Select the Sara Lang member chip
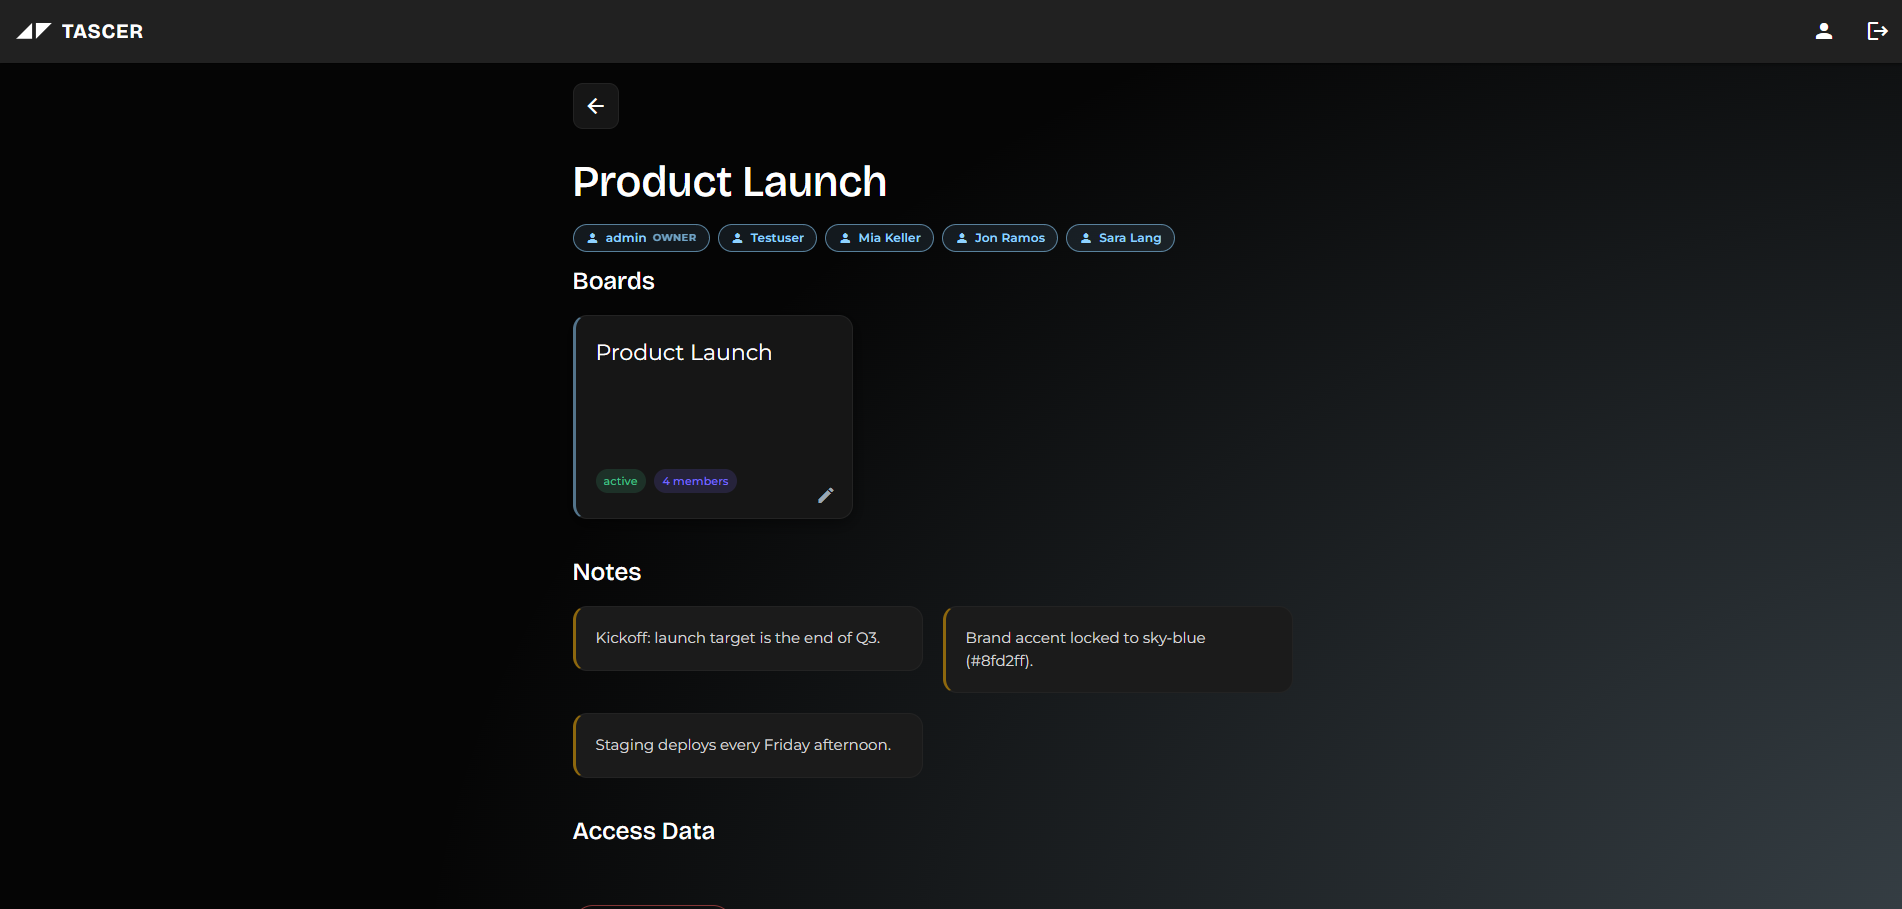 1120,238
